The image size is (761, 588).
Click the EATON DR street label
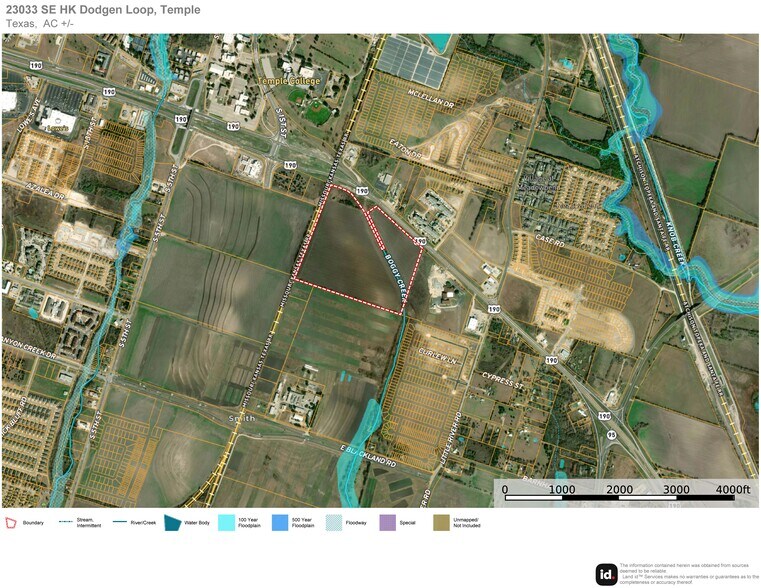tap(406, 148)
